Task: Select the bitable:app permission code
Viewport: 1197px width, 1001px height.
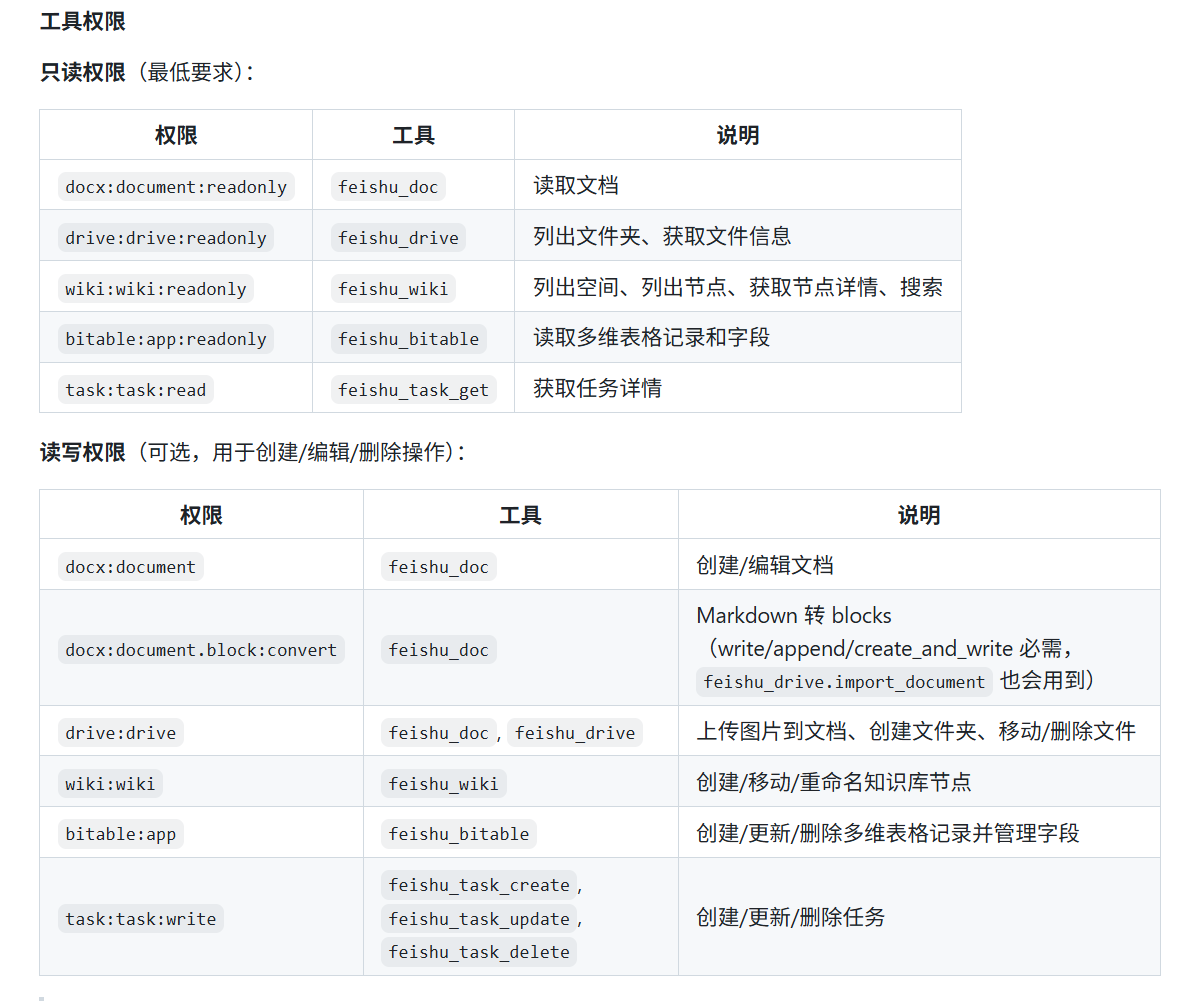Action: (121, 834)
